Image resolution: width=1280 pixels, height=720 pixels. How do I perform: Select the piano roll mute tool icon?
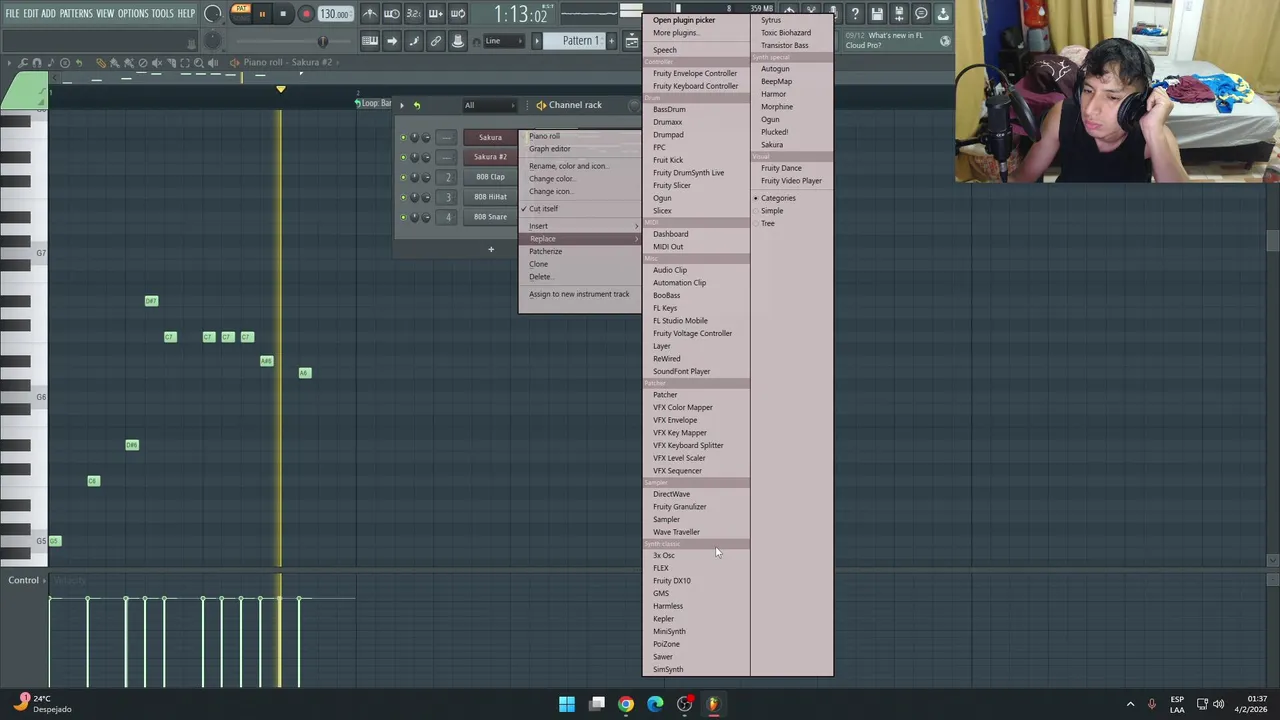click(x=157, y=63)
